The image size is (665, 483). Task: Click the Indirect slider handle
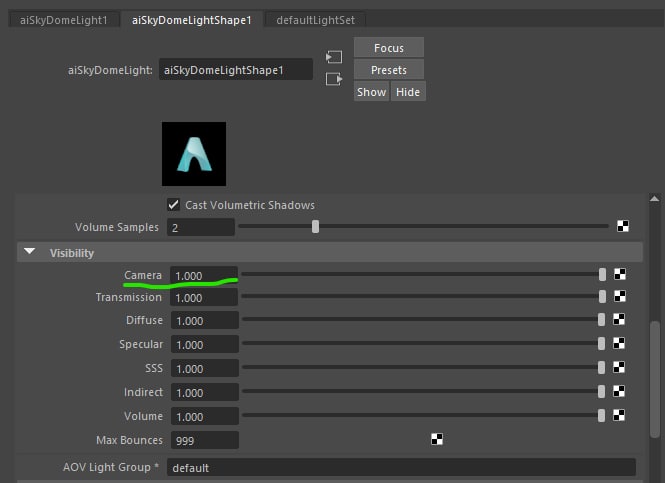pos(601,391)
